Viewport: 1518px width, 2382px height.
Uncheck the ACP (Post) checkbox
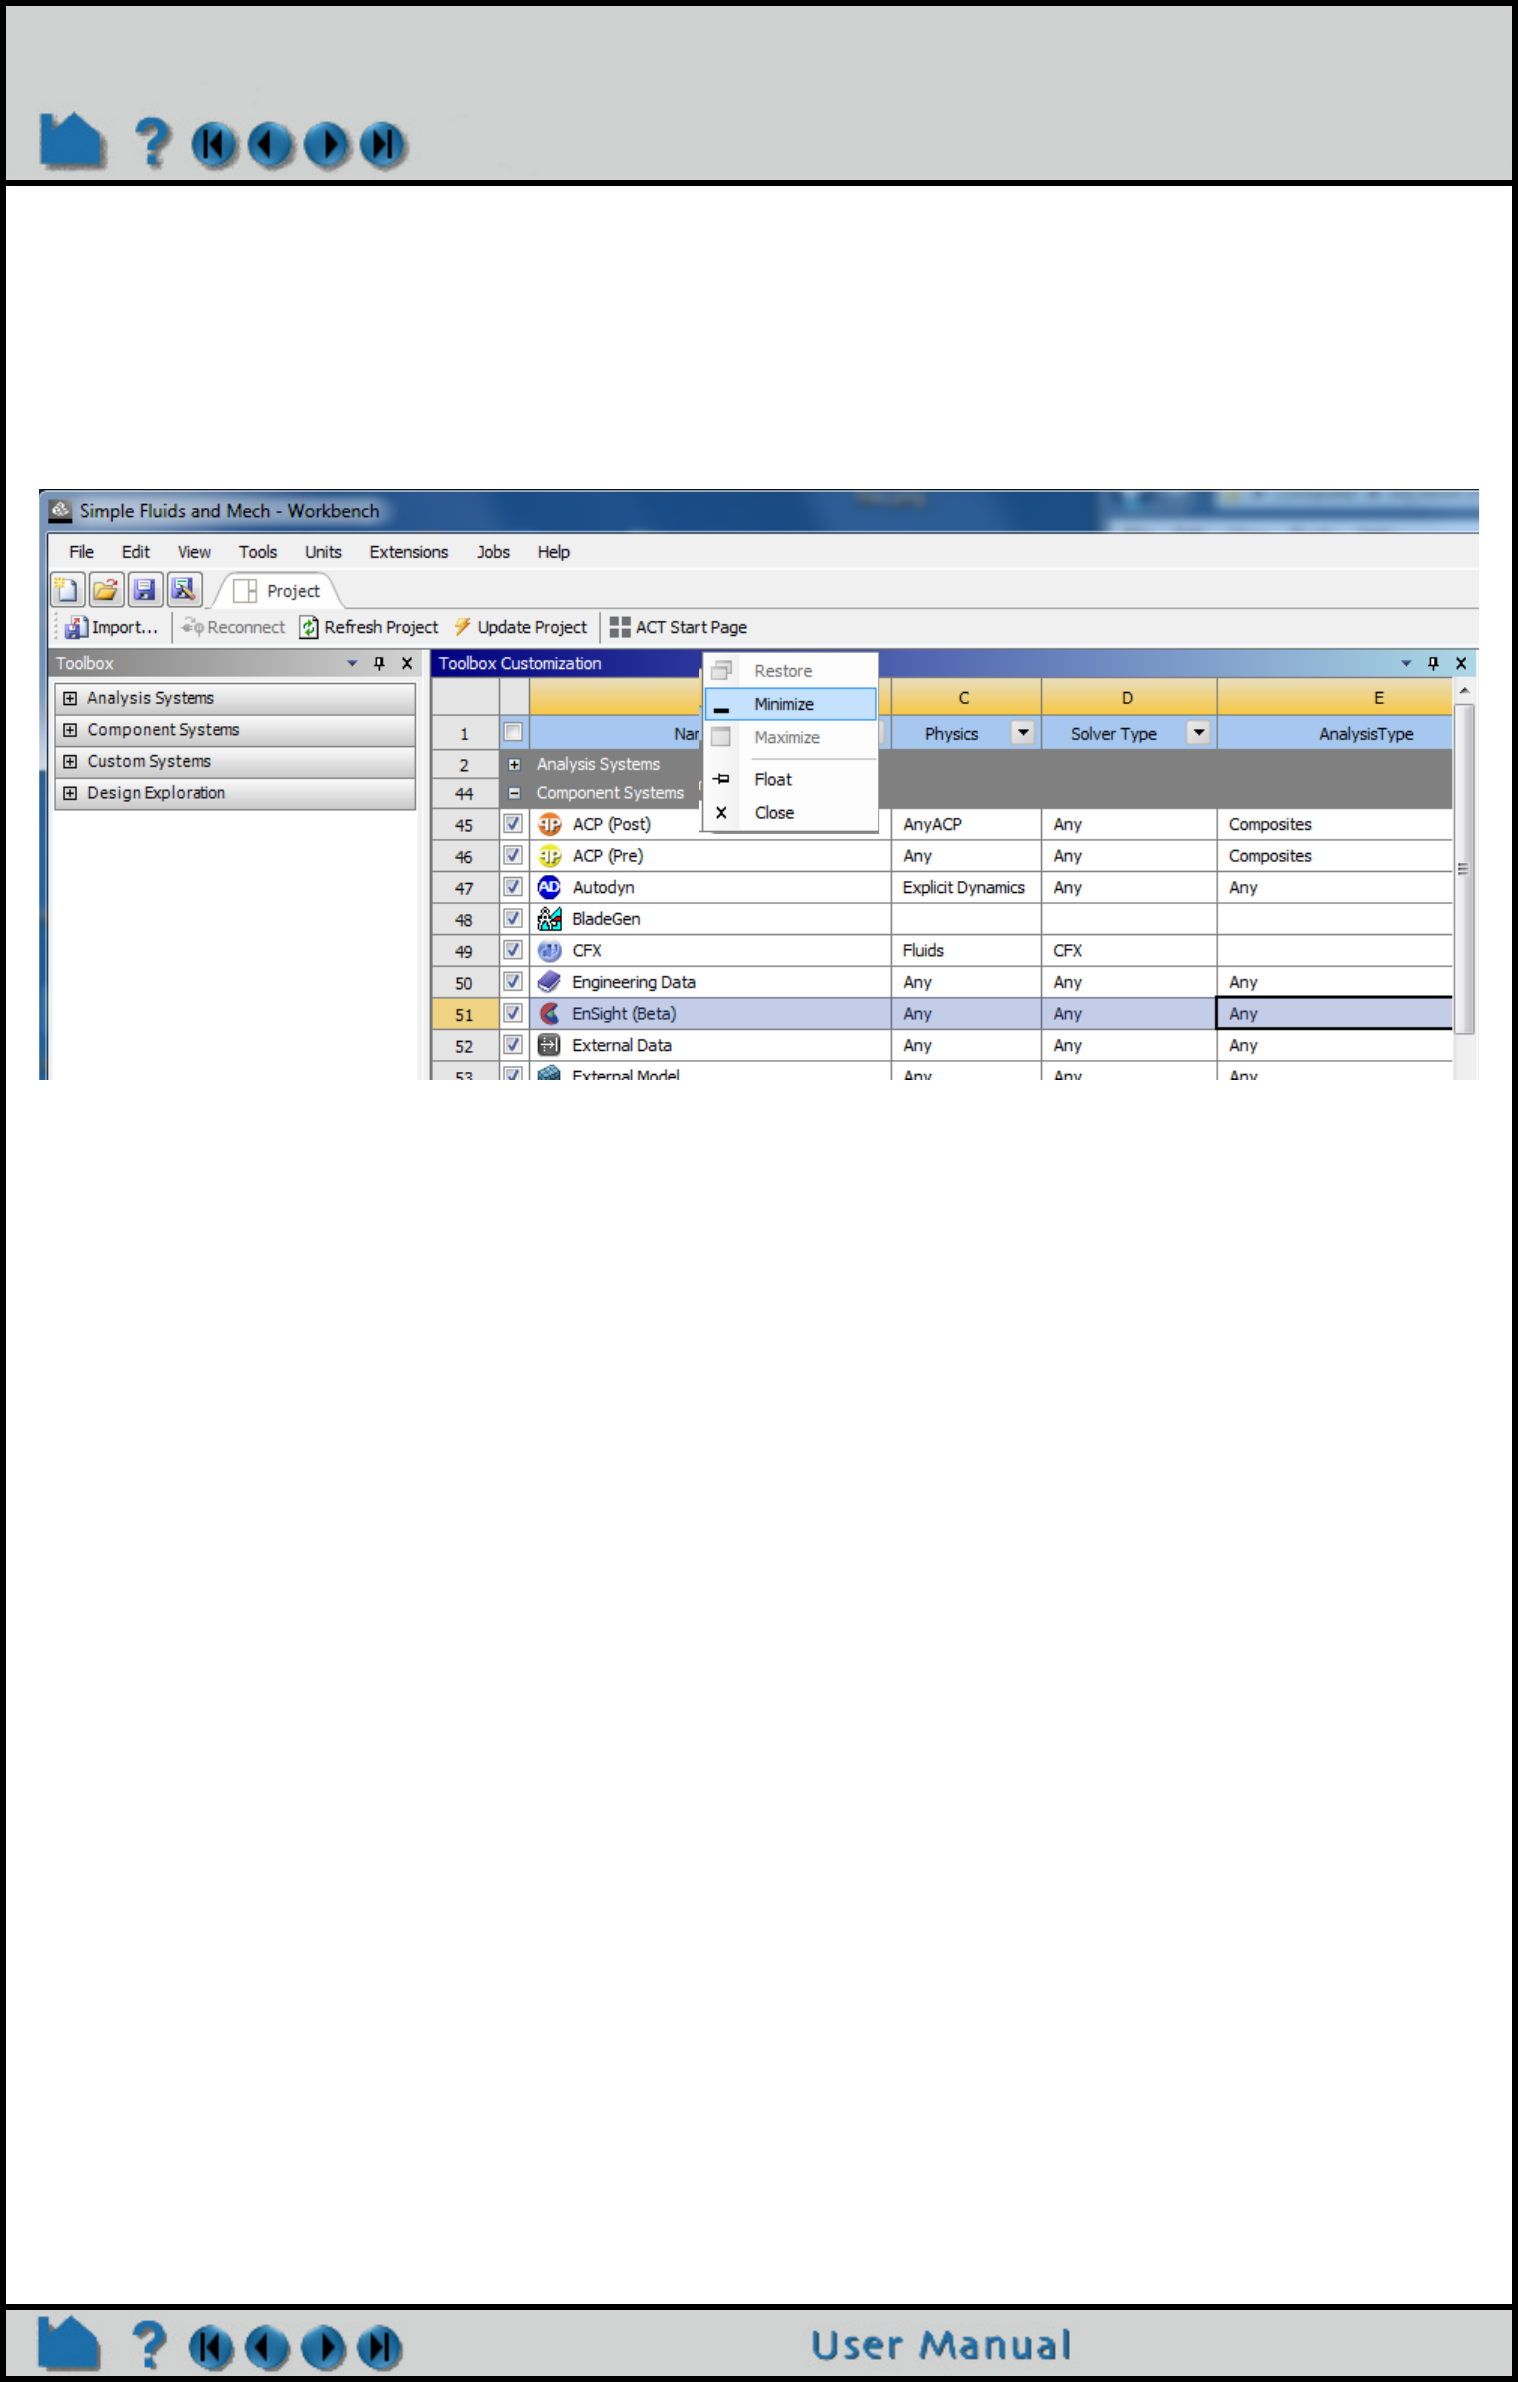[513, 824]
